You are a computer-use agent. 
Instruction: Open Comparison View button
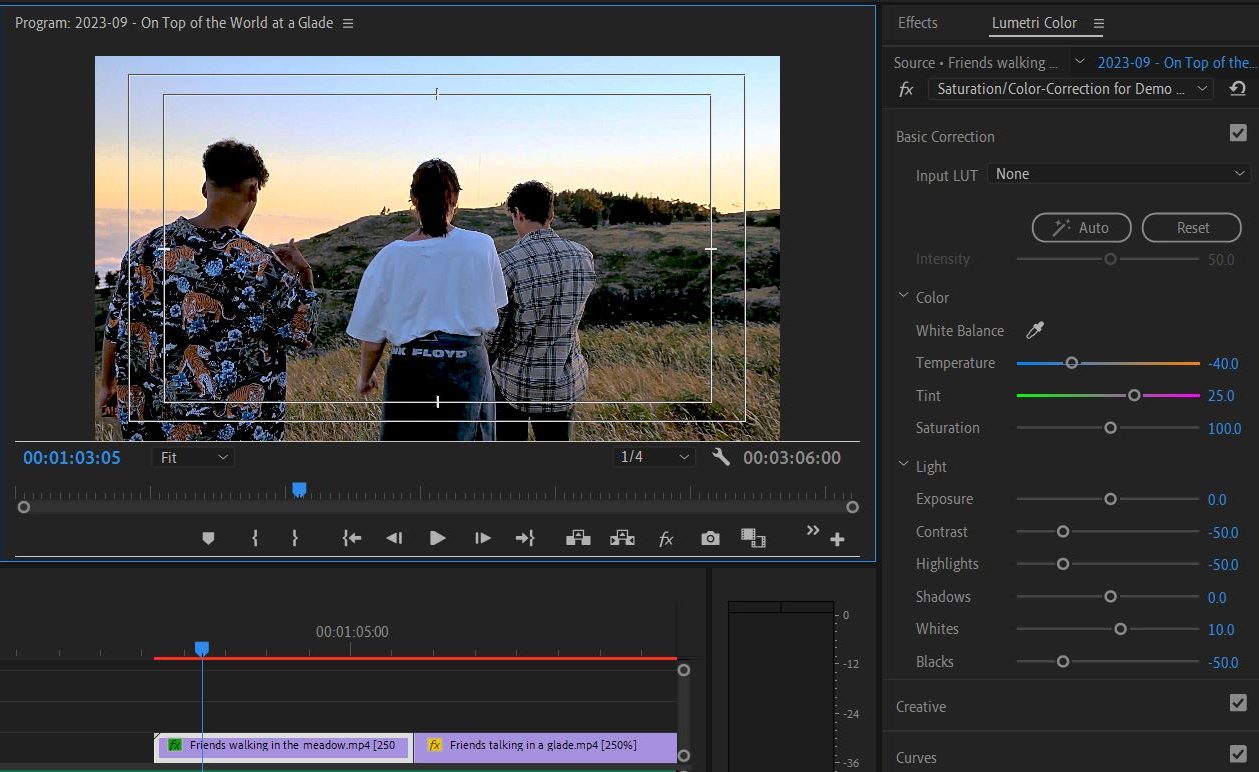click(x=753, y=538)
